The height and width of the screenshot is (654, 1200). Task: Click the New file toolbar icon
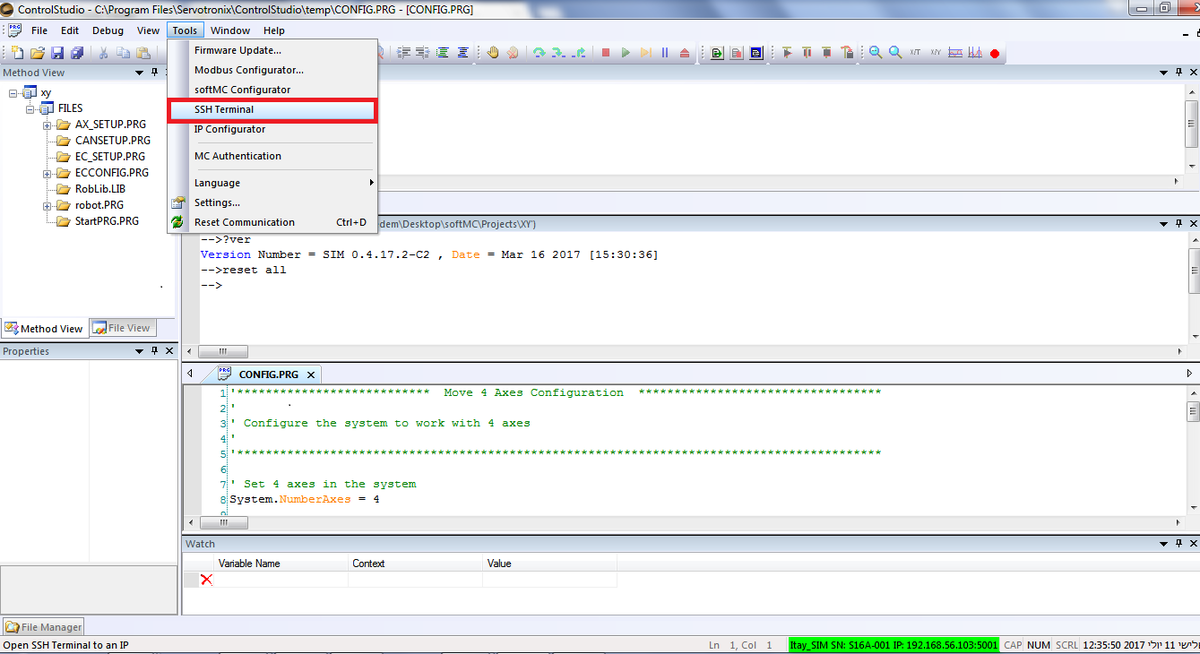point(17,53)
